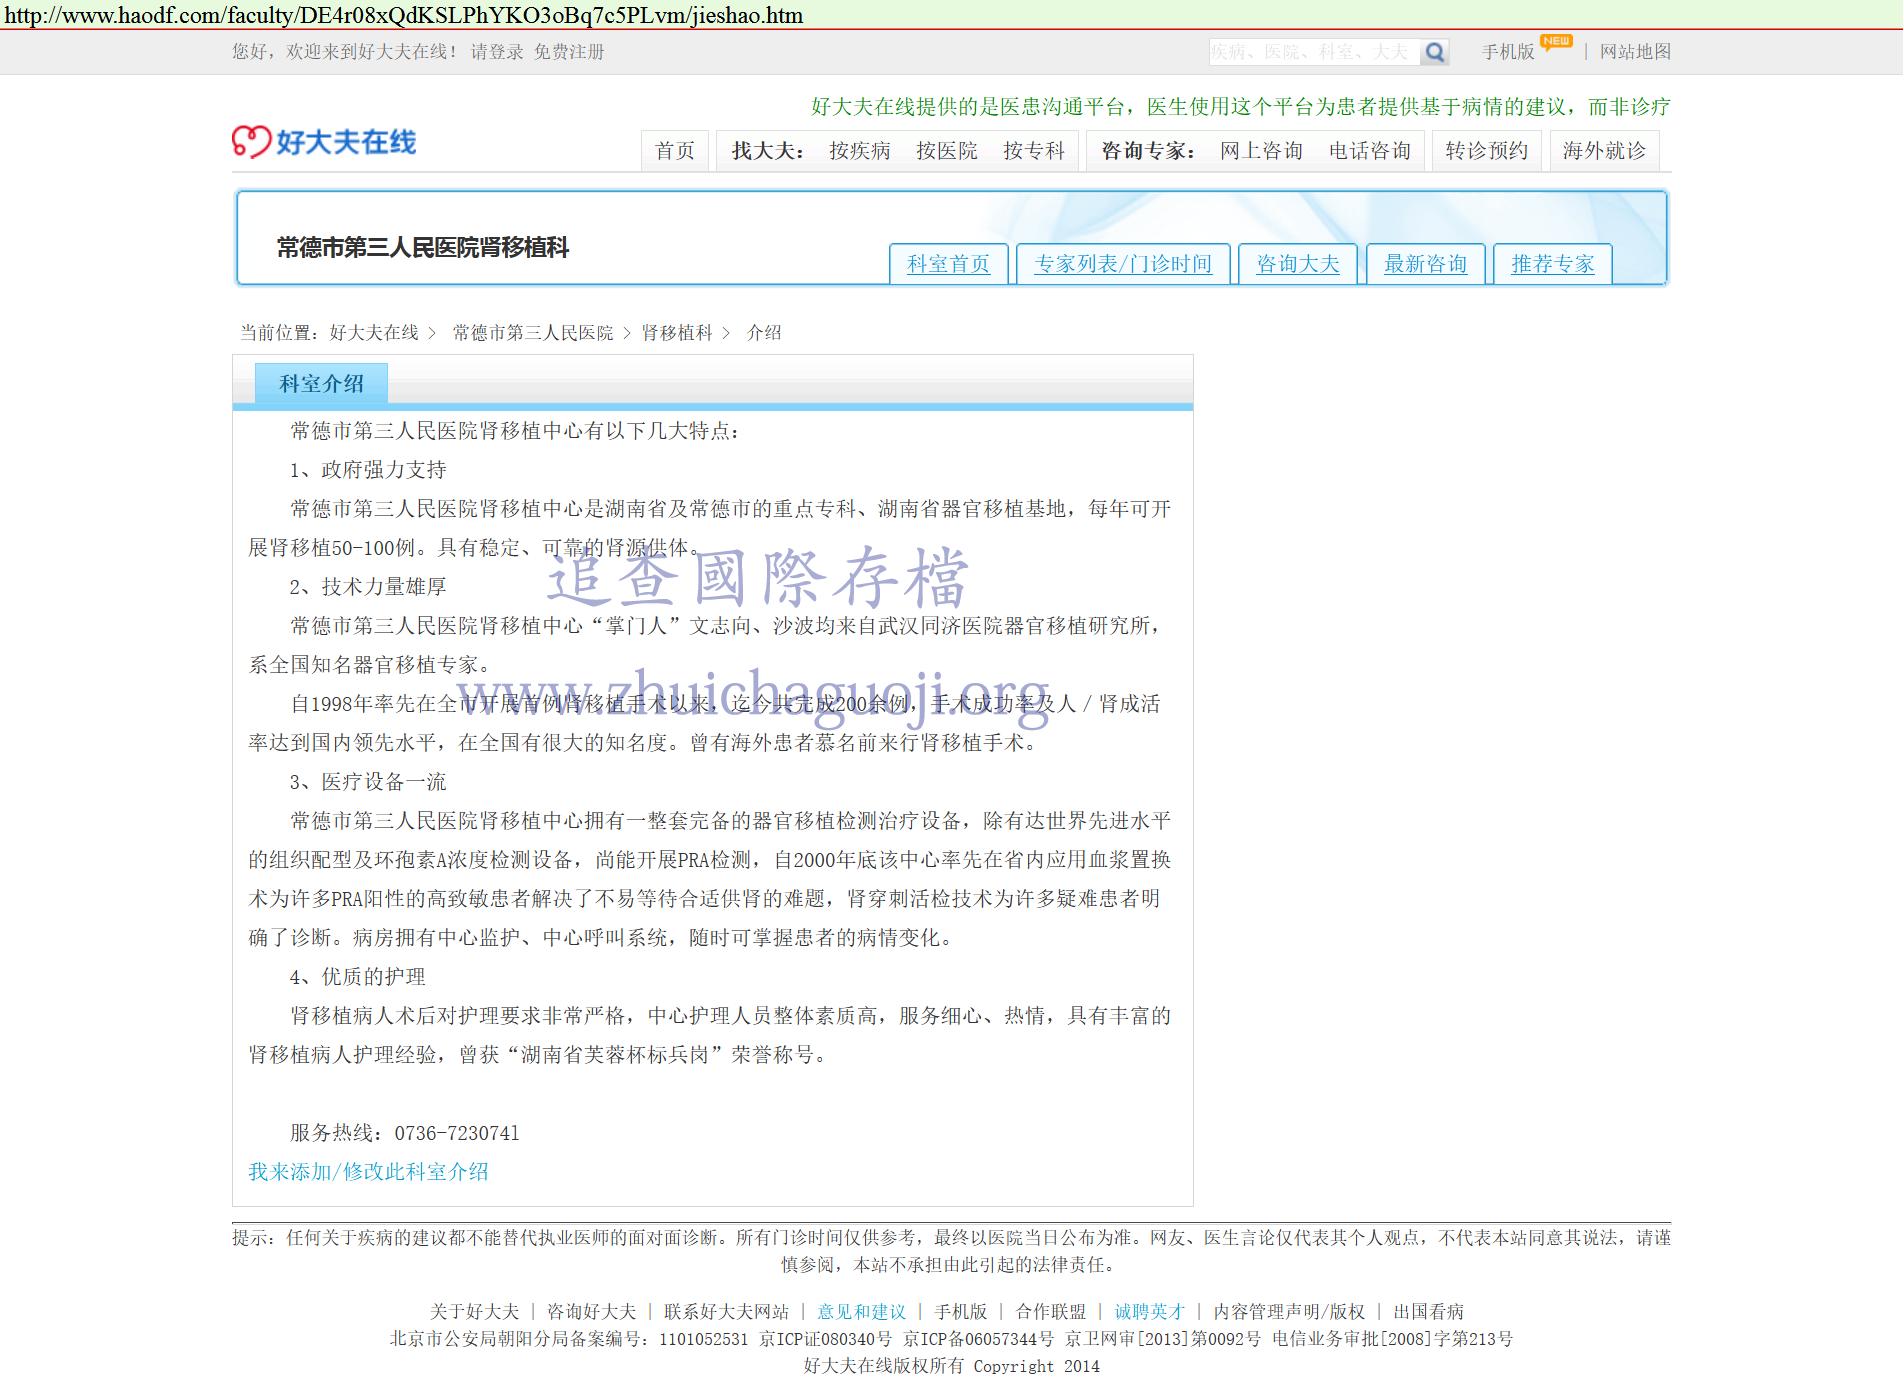
Task: Open the 咨询大夫 tab
Action: tap(1297, 264)
